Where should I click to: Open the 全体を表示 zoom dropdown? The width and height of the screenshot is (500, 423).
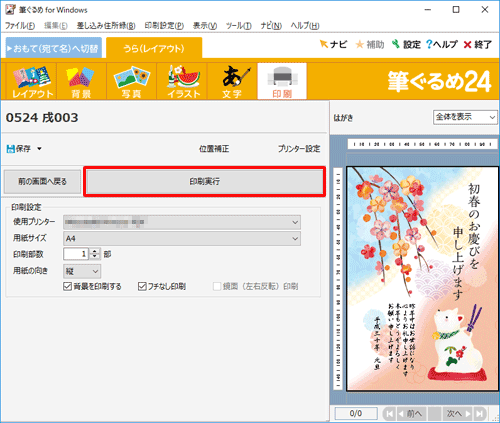click(465, 117)
